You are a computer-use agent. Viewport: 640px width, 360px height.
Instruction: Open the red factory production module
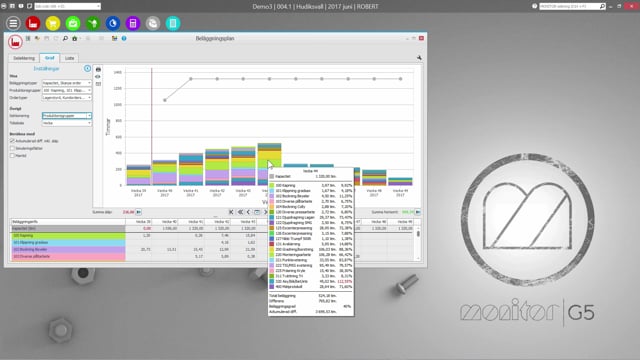tap(33, 23)
